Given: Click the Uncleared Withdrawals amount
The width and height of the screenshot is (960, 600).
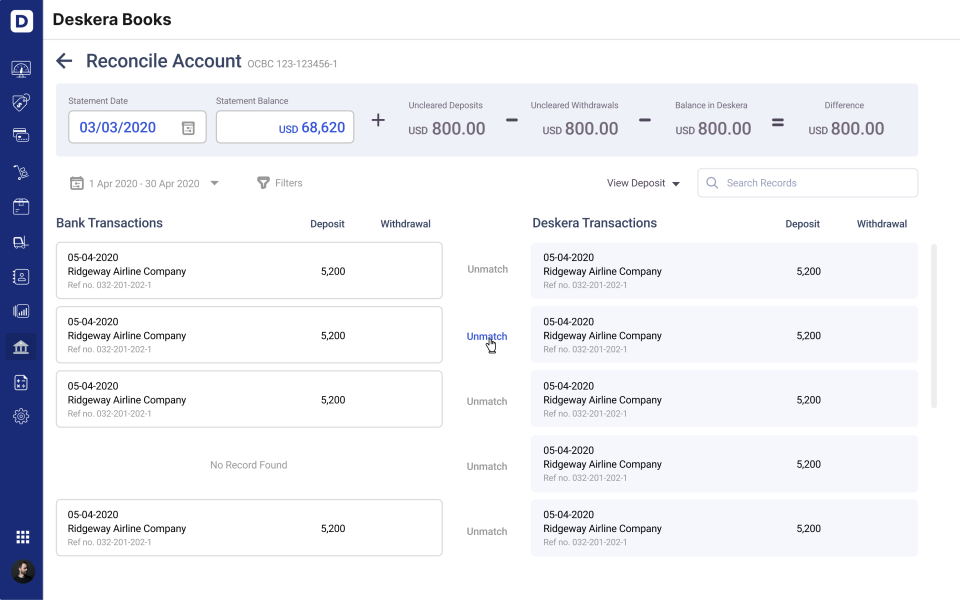Looking at the screenshot, I should tap(580, 129).
